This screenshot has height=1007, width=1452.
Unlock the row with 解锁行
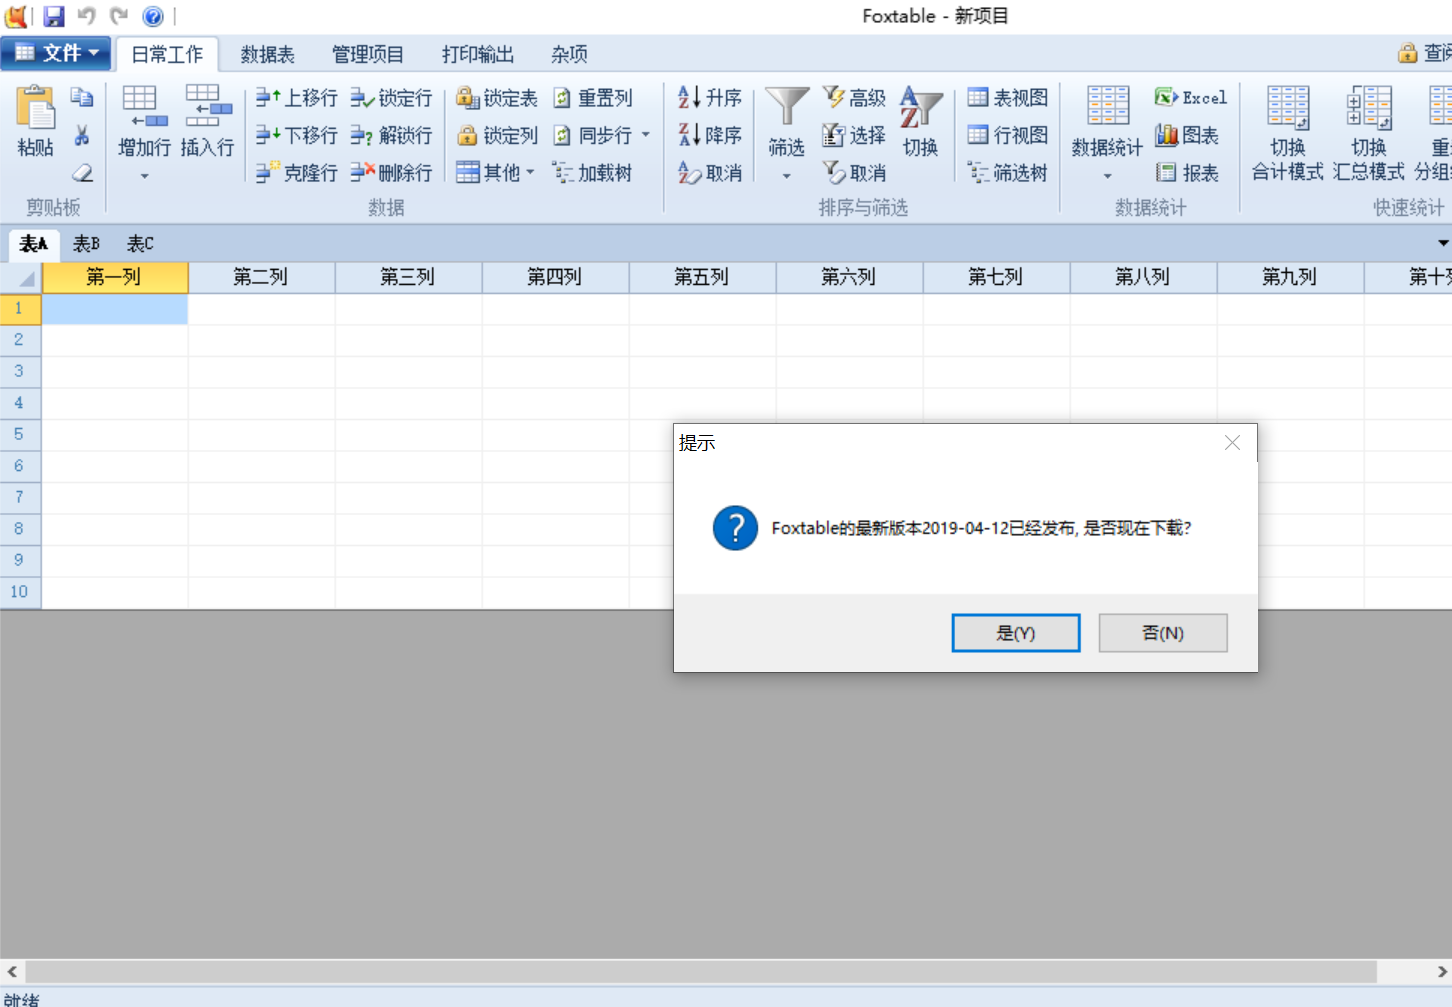tap(391, 135)
